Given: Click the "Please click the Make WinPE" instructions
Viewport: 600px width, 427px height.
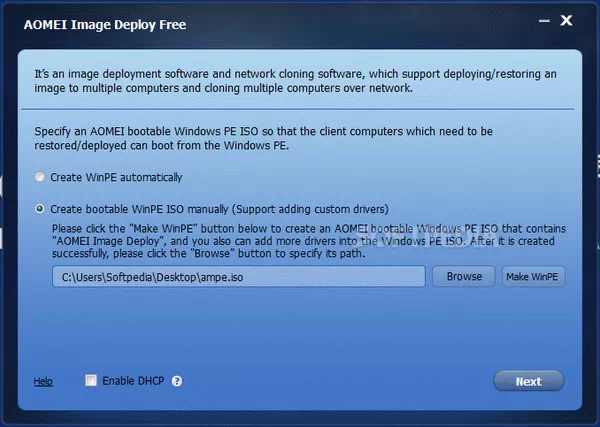Looking at the screenshot, I should point(300,240).
